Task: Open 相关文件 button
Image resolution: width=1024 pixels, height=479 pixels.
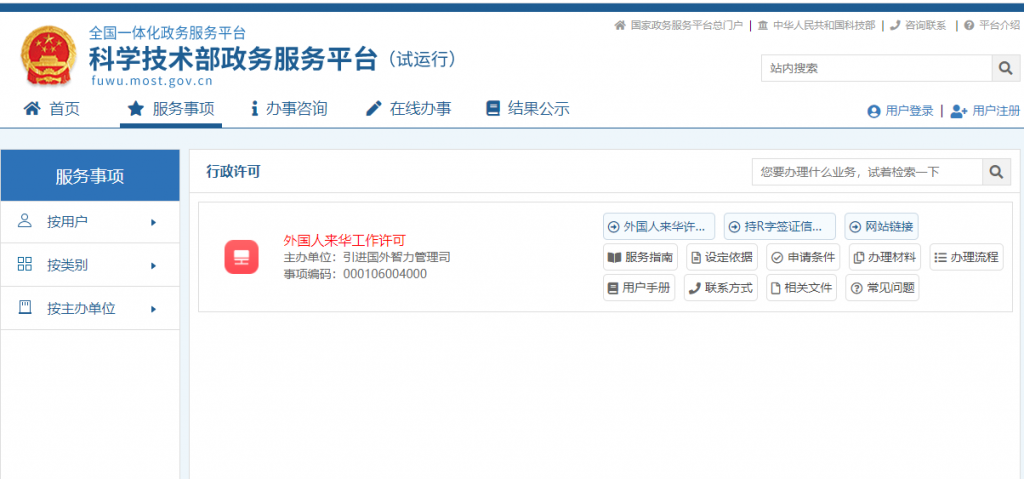Action: [x=802, y=288]
